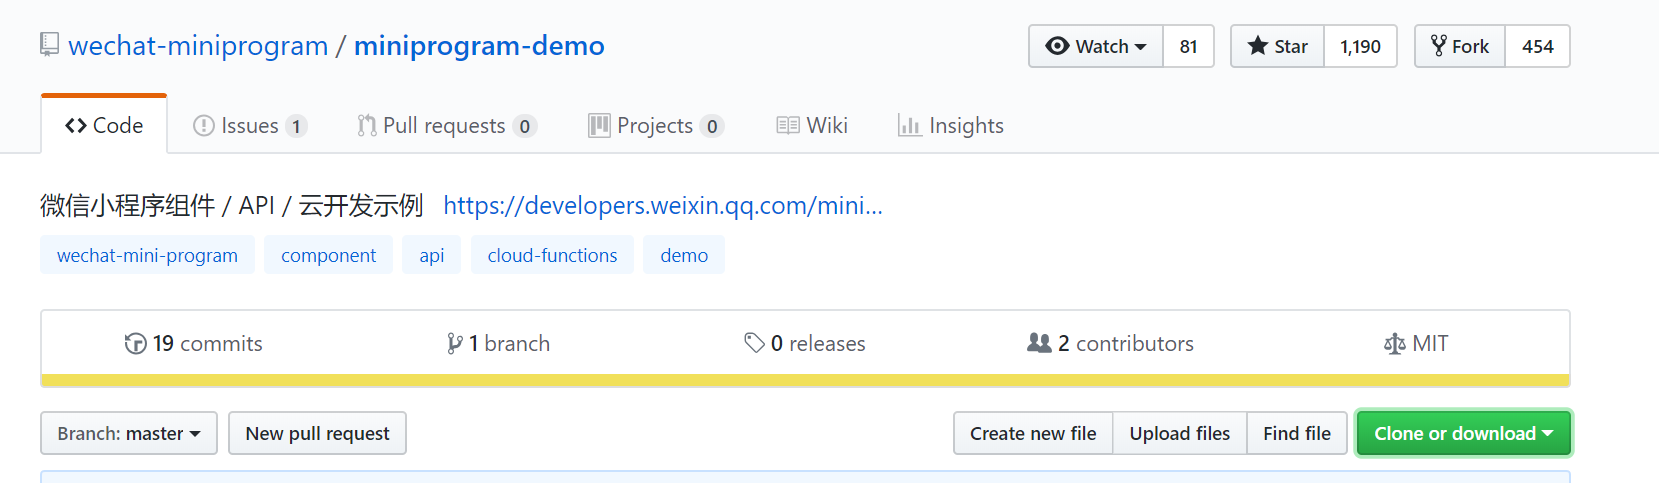
Task: View the 2 contributors page
Action: click(1110, 343)
